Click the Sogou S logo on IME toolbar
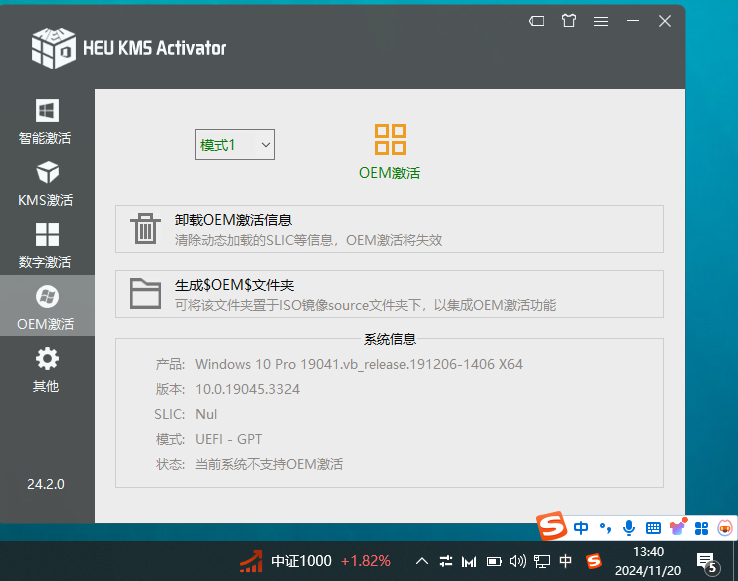738x581 pixels. click(551, 526)
